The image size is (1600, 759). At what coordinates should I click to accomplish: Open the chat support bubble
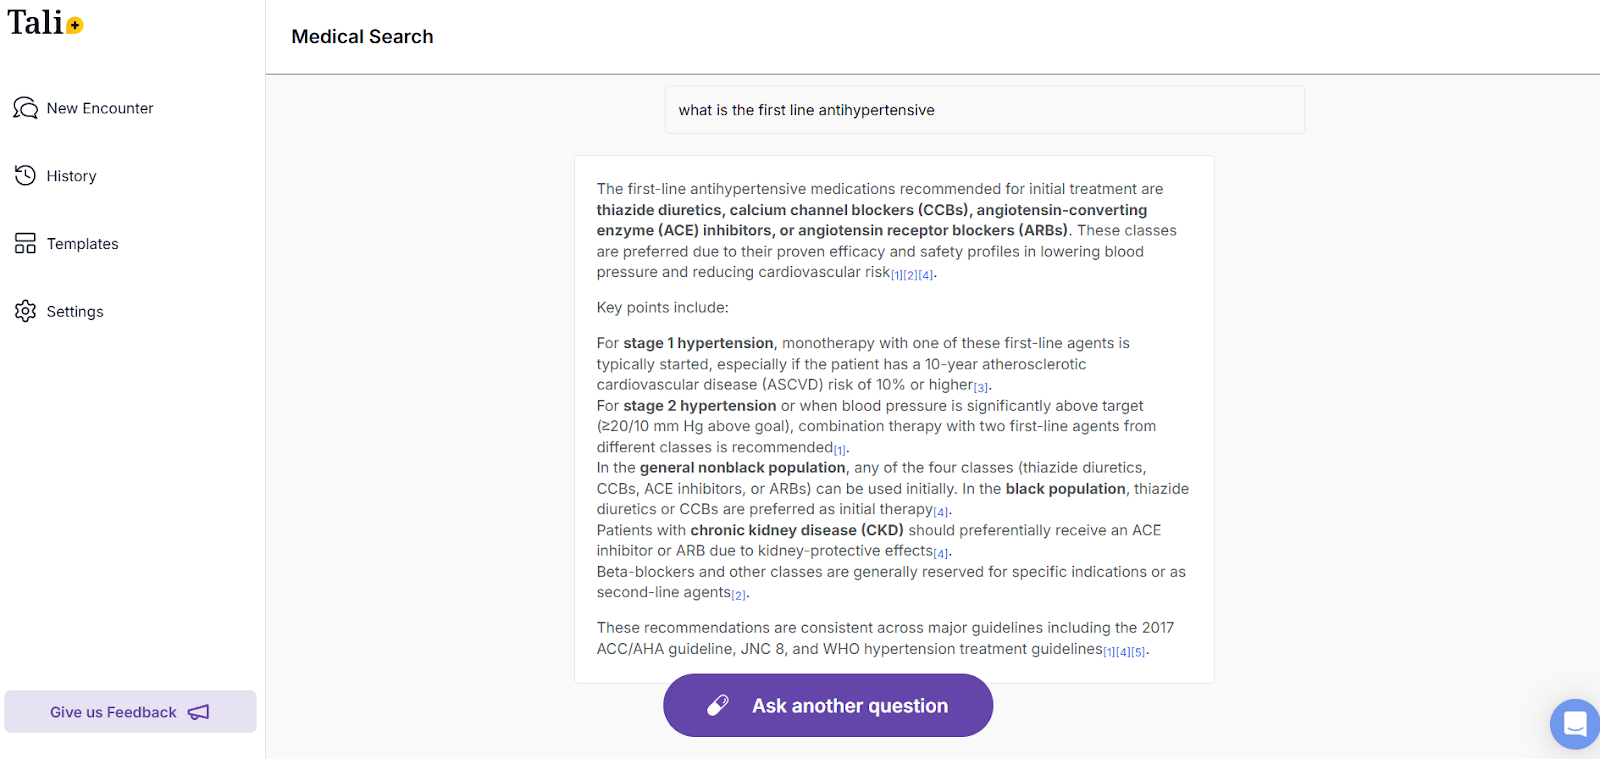(1574, 723)
